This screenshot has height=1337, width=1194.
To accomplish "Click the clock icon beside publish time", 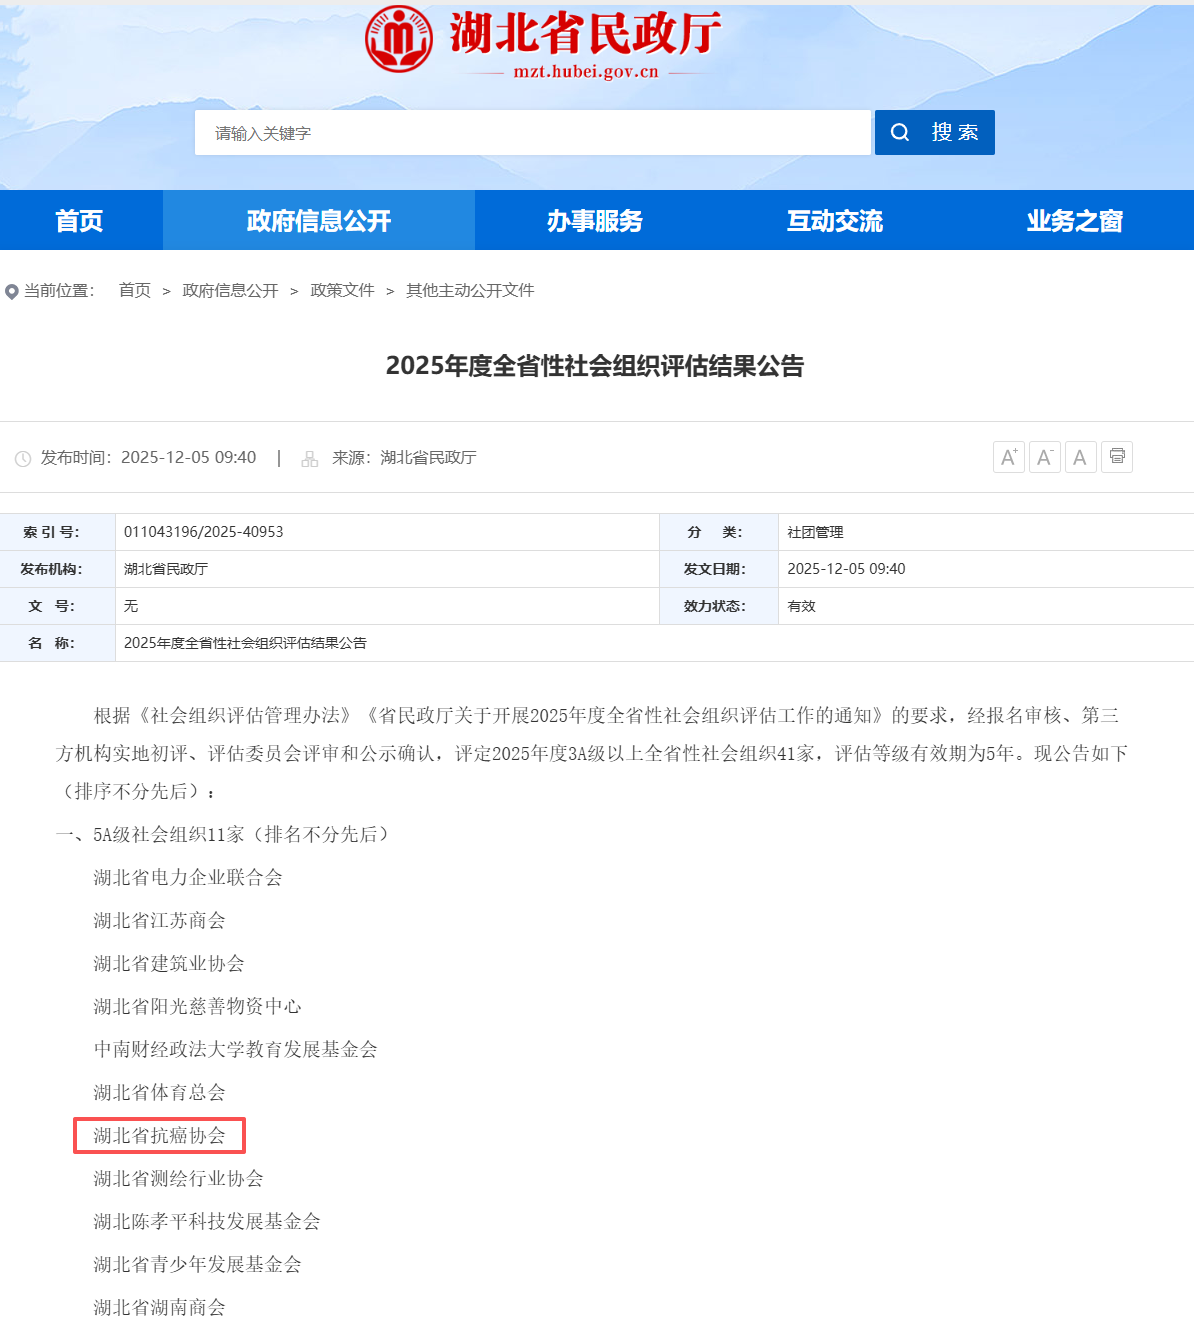I will 23,459.
